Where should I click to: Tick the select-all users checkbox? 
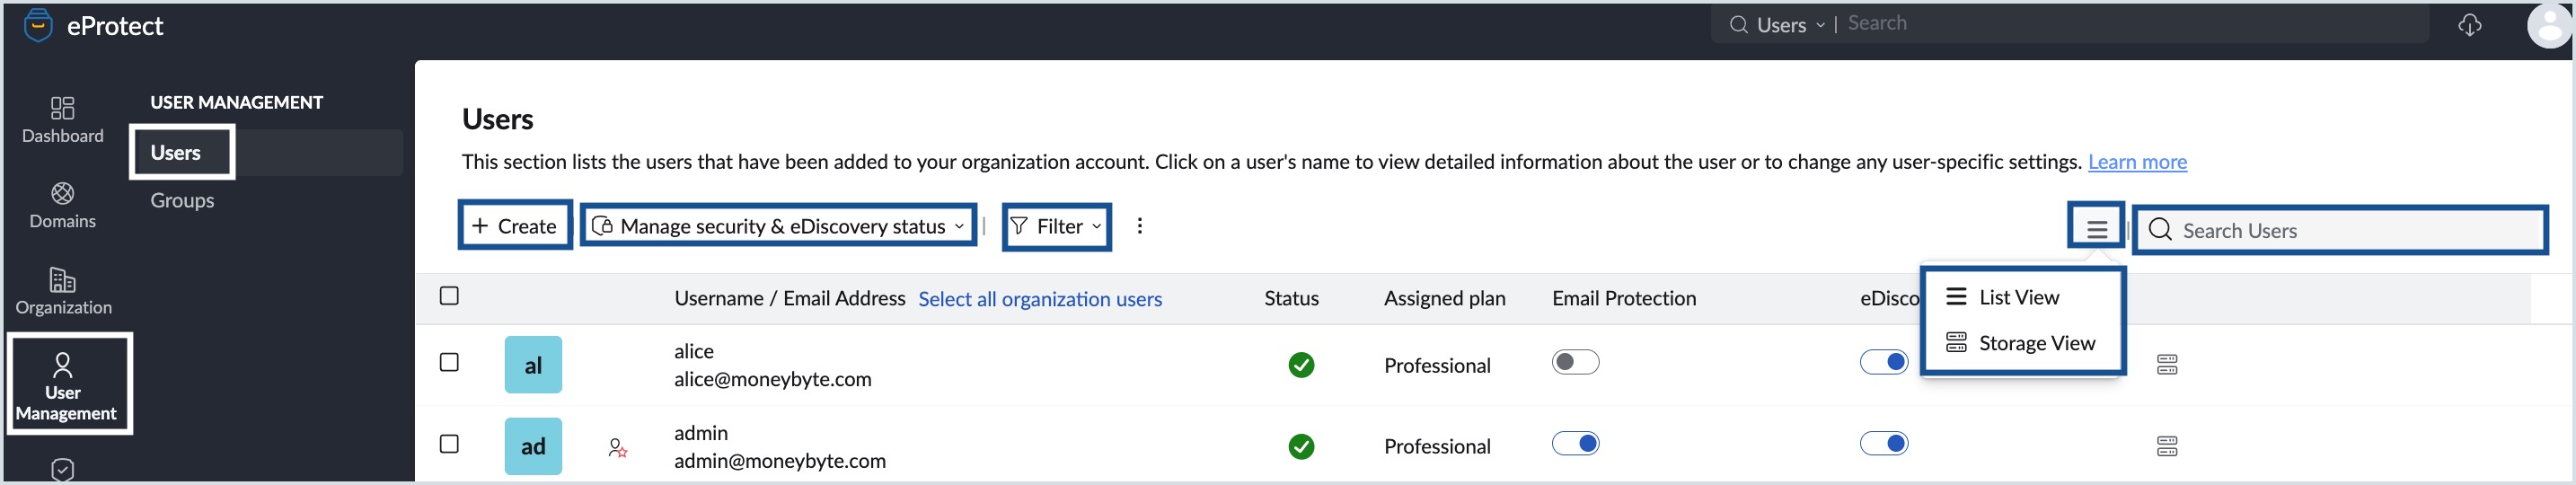tap(450, 296)
